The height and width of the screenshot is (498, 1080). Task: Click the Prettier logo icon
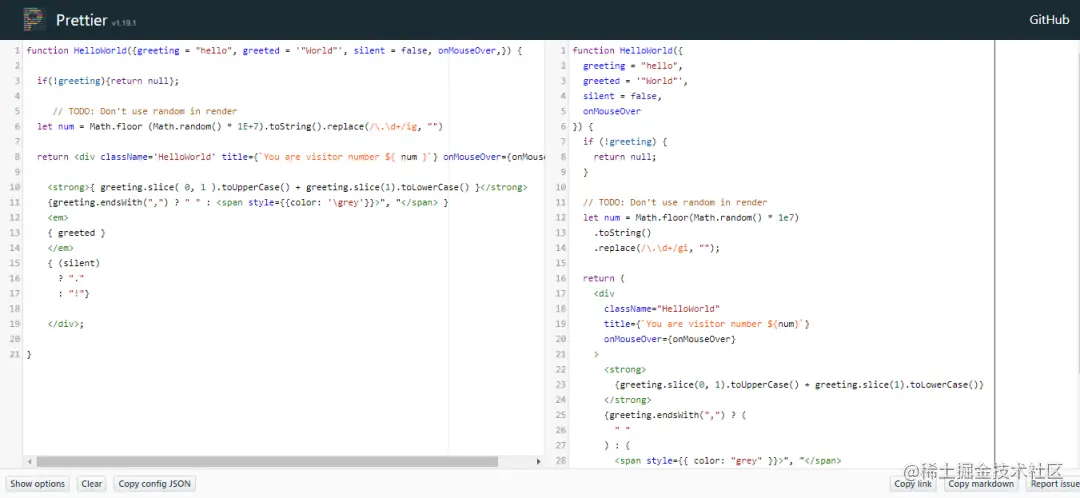[x=34, y=19]
